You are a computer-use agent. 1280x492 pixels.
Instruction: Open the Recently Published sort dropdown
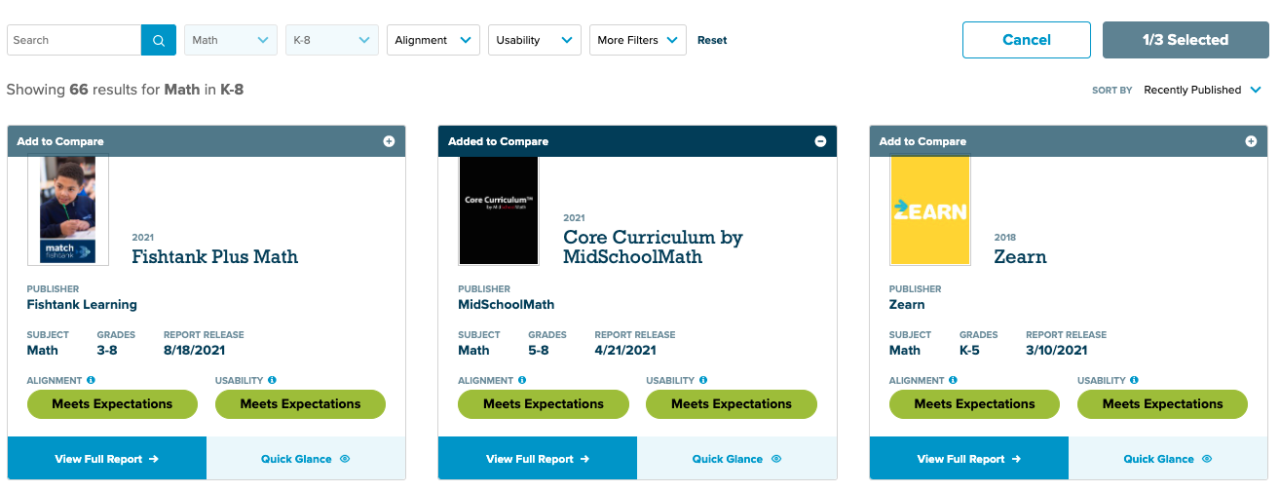[x=1205, y=90]
